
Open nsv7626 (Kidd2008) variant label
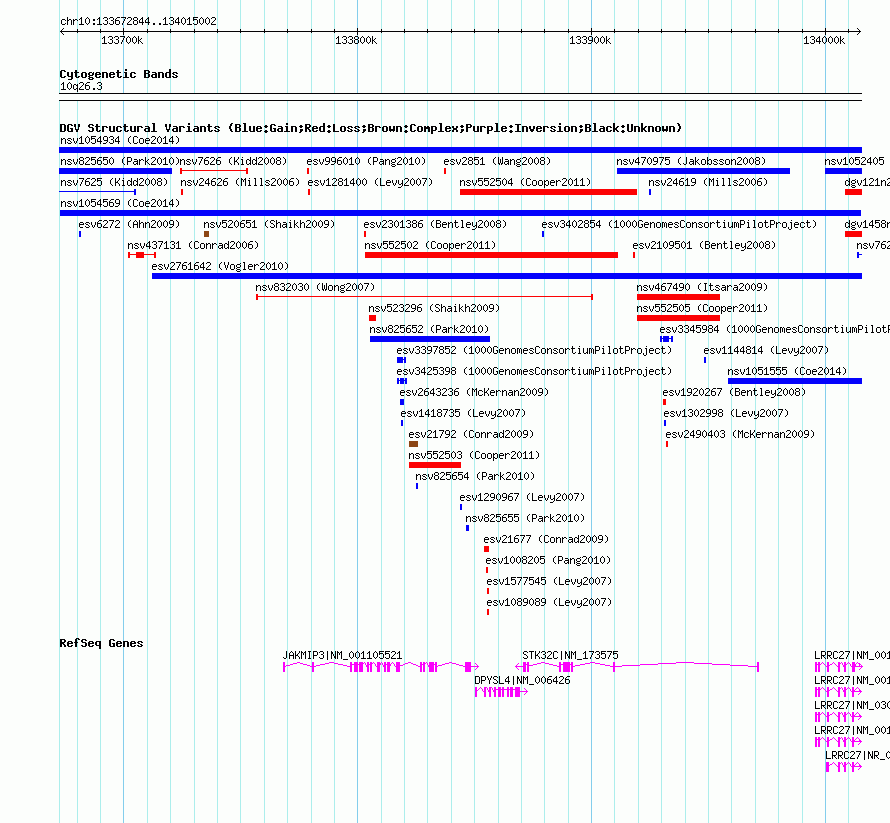tap(233, 161)
